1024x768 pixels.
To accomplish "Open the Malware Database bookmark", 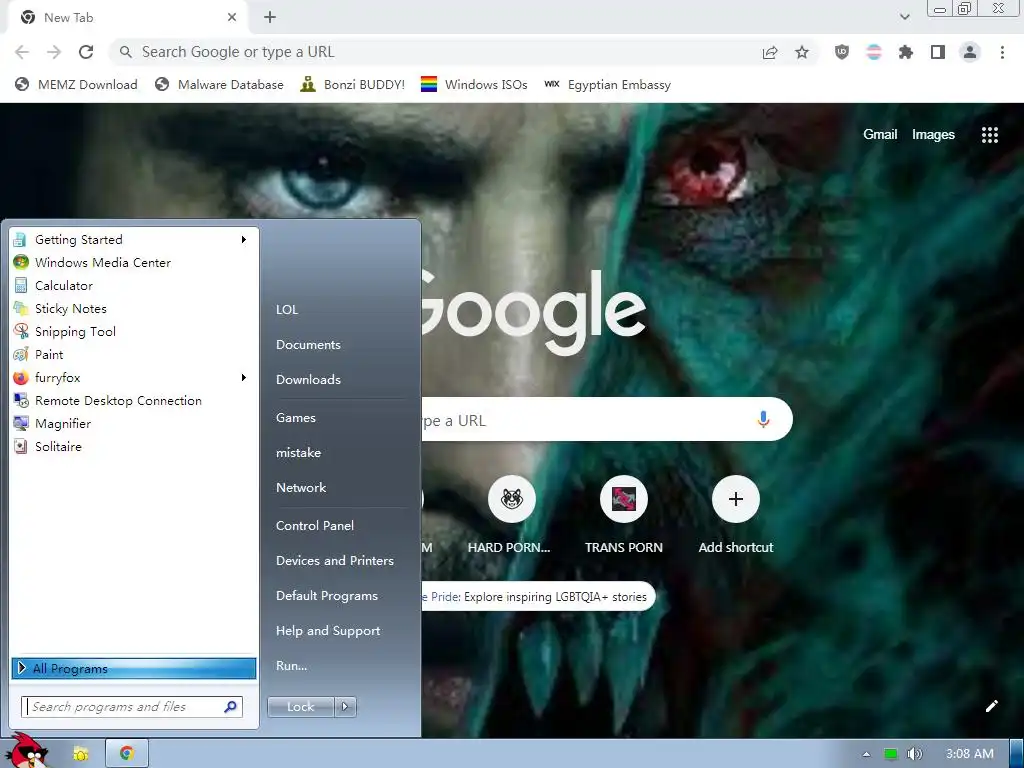I will pyautogui.click(x=219, y=85).
